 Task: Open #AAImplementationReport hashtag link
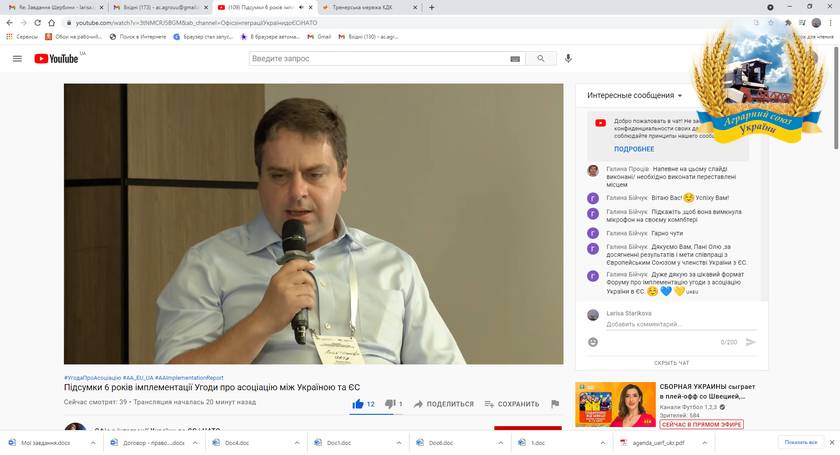tap(189, 378)
